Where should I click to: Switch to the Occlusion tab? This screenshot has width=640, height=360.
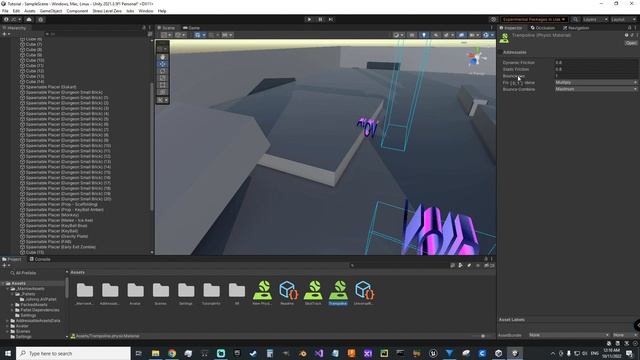tap(543, 28)
